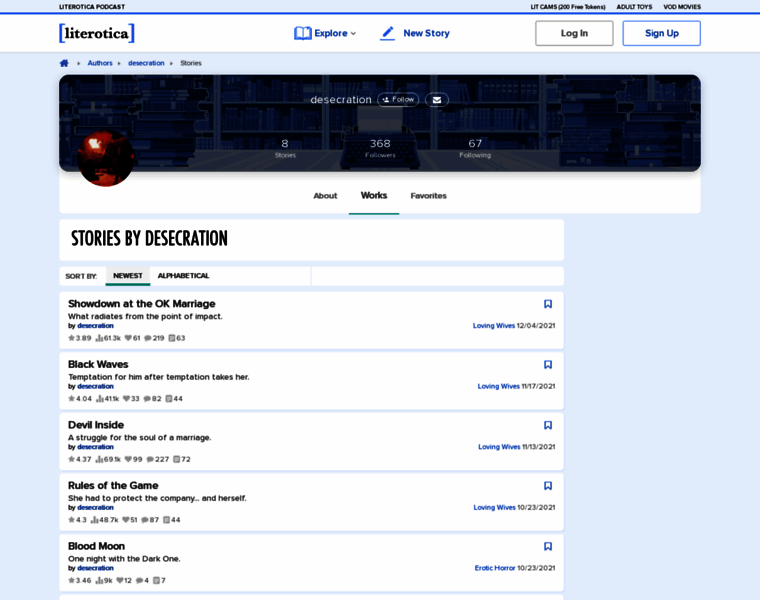
Task: Click view count 48.7k on Rules of the Game
Action: [105, 520]
